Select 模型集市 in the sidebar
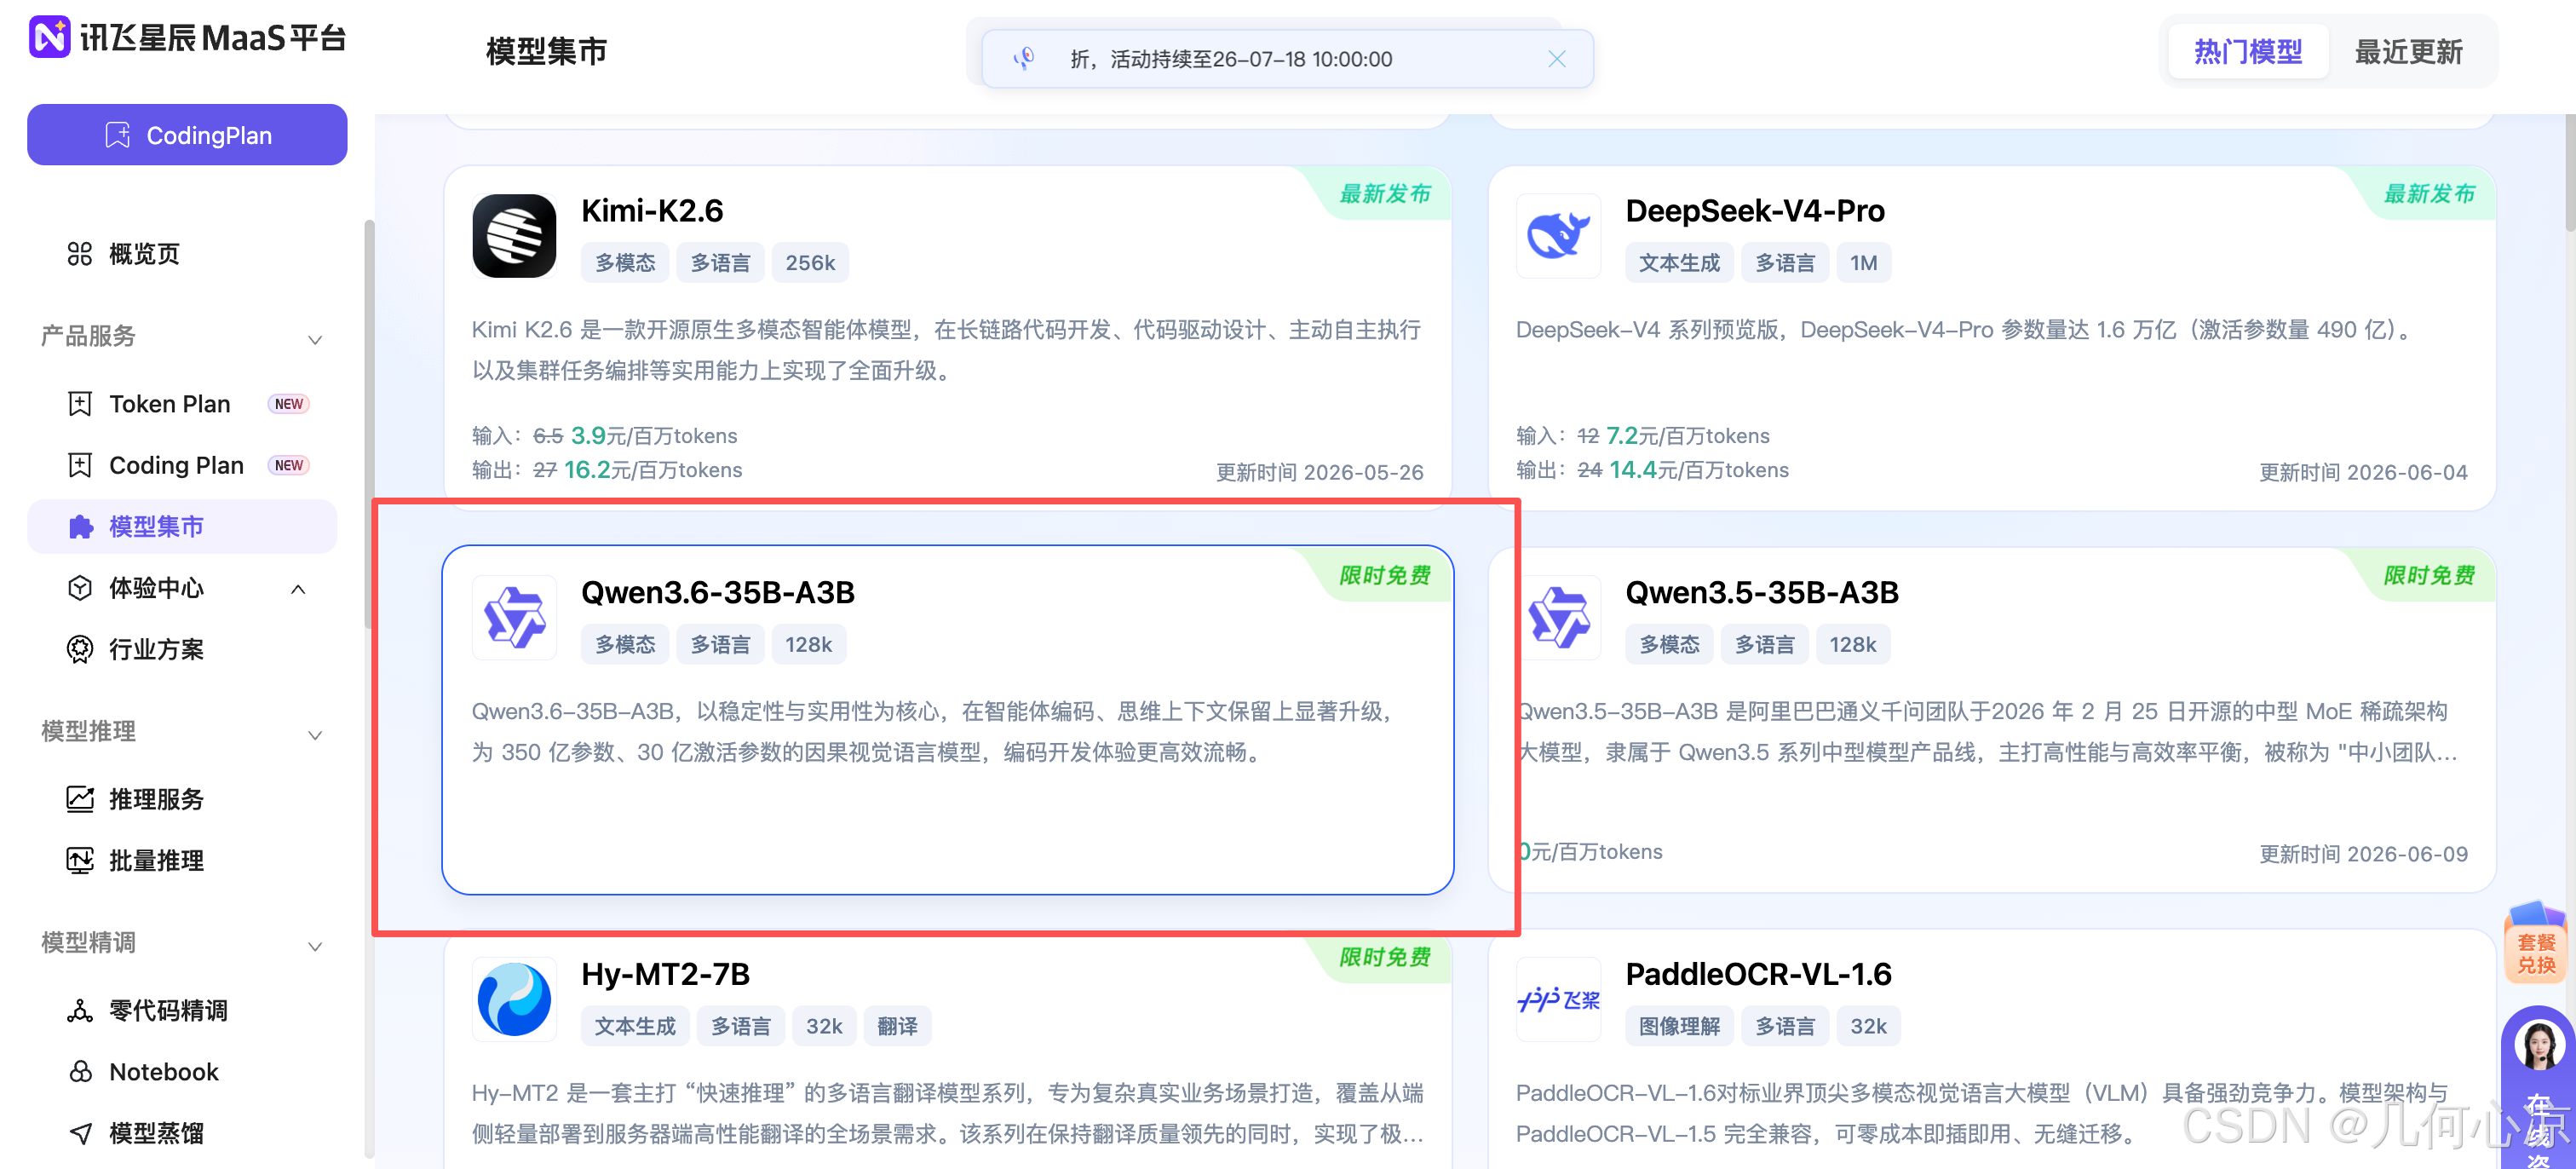The image size is (2576, 1169). [182, 527]
